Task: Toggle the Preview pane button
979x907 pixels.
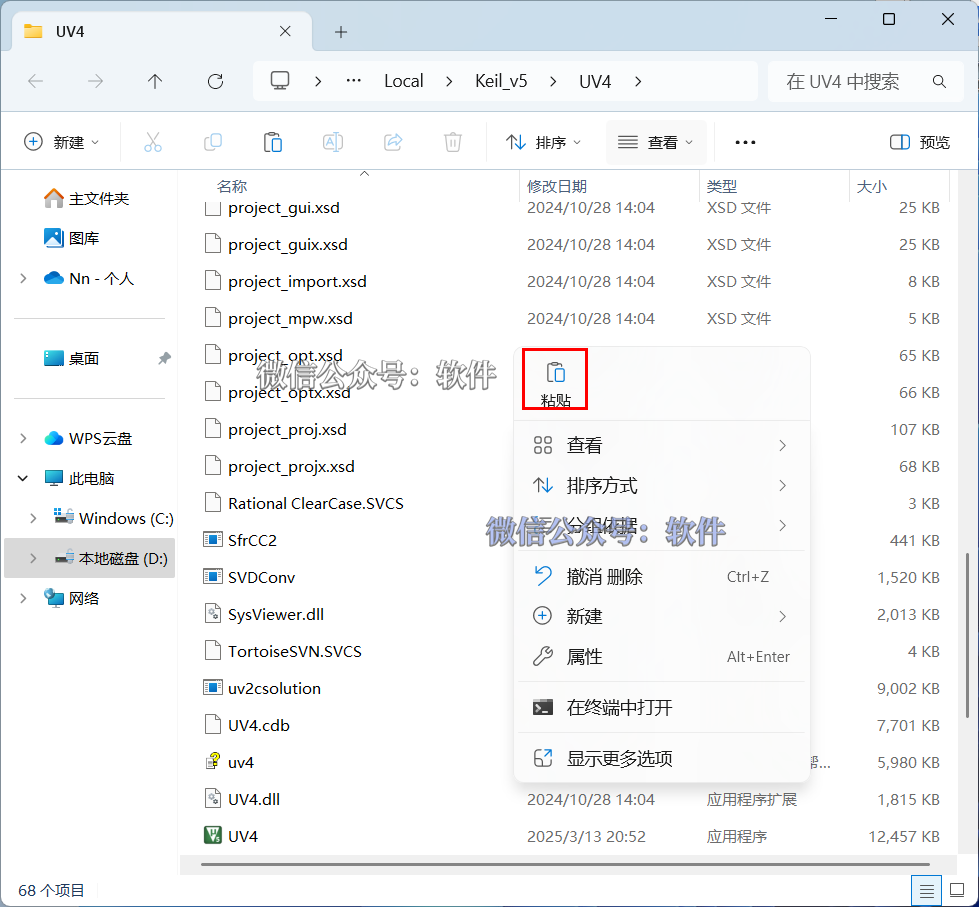Action: (x=919, y=142)
